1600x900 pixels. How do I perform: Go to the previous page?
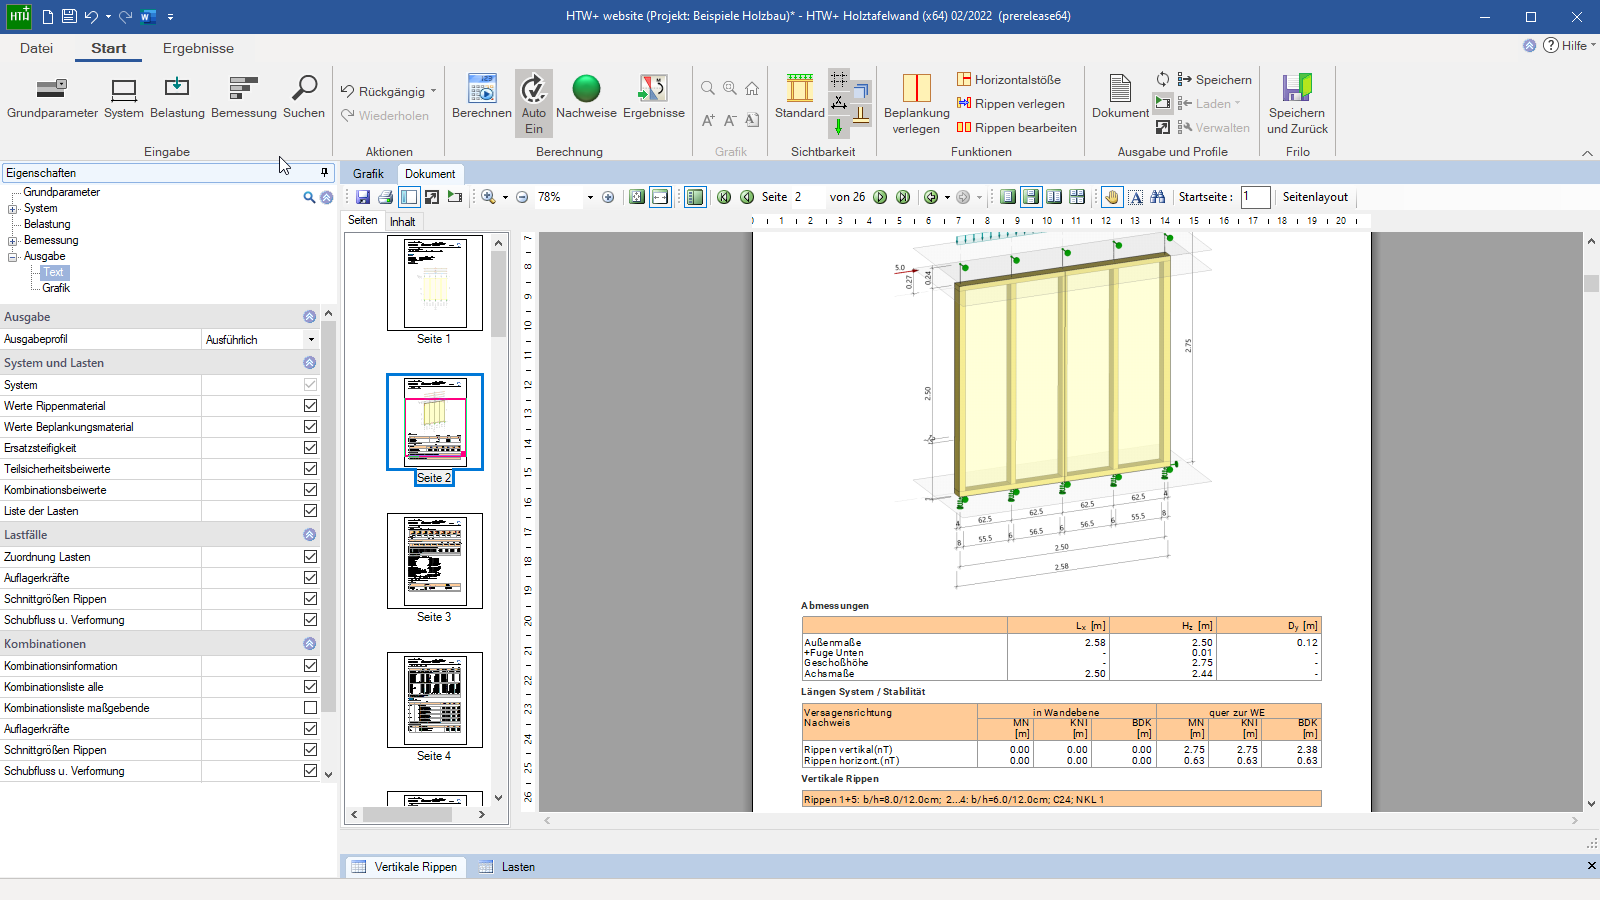747,197
